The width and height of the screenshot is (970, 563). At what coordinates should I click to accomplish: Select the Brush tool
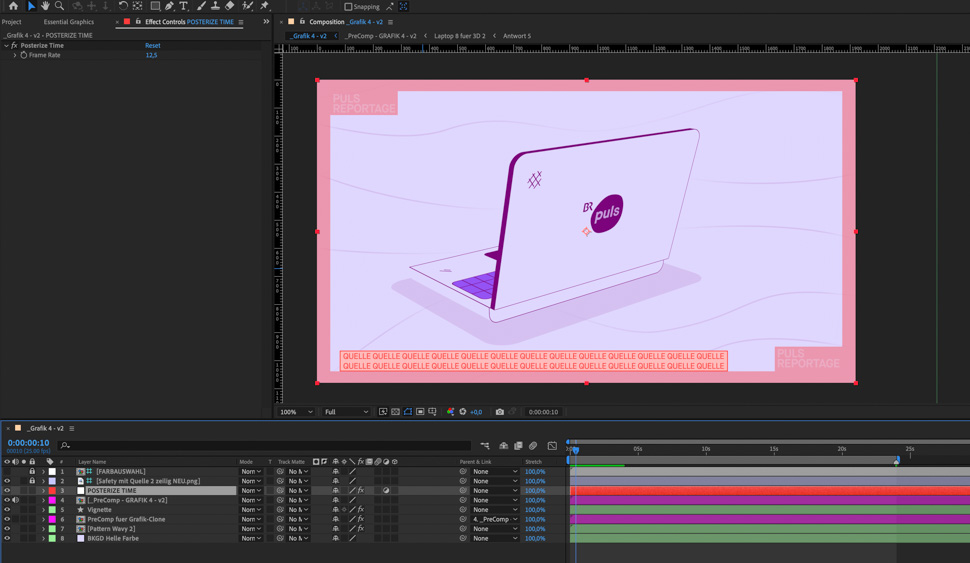(x=201, y=6)
